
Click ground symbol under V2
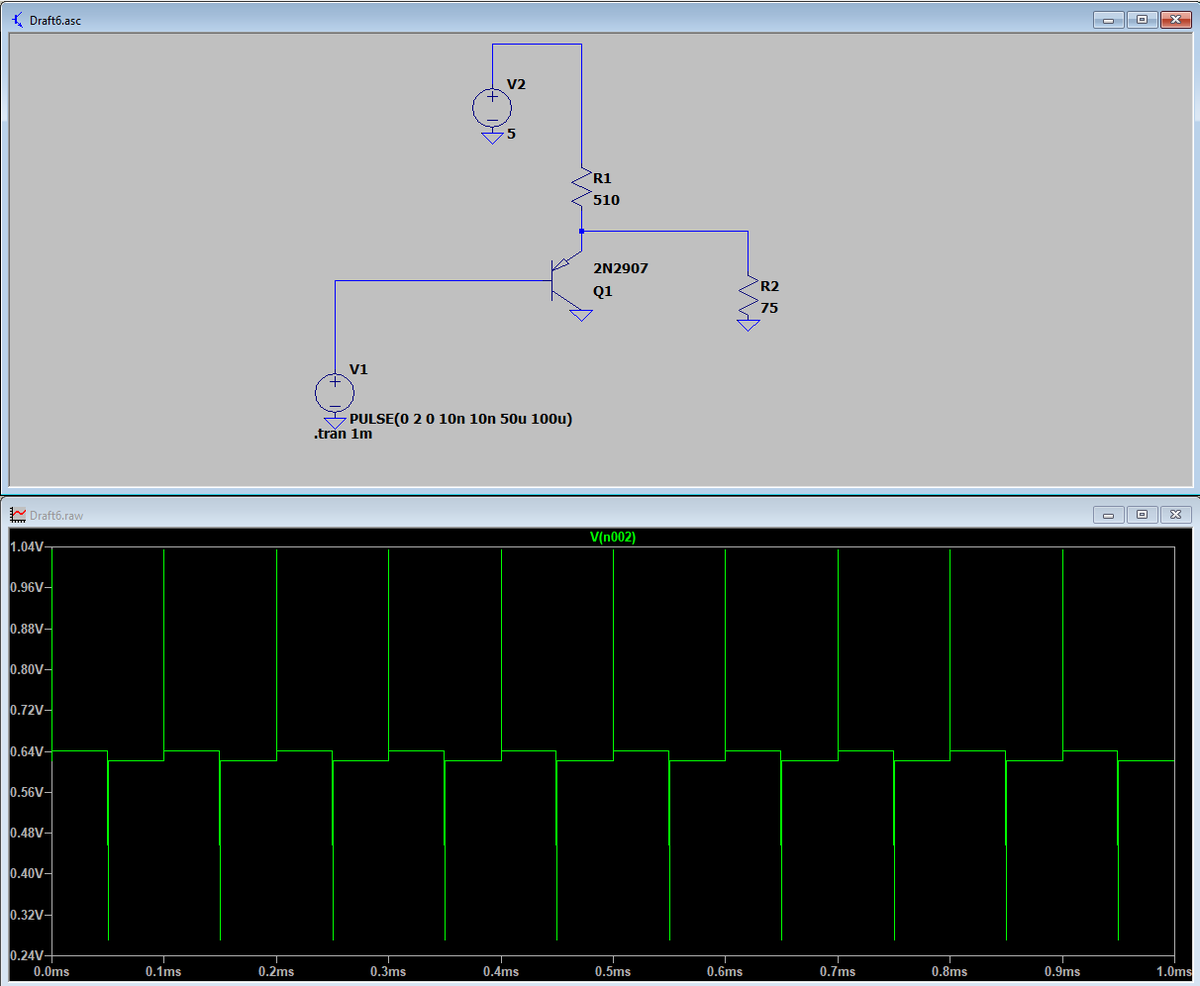(x=492, y=137)
